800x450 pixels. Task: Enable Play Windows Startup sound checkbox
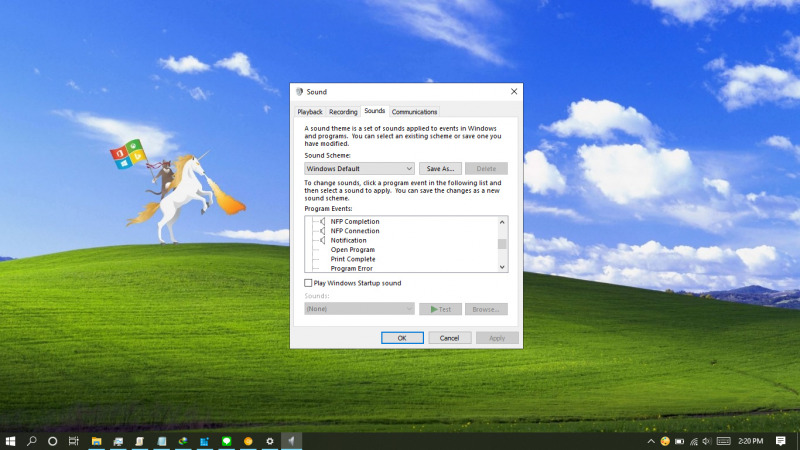point(308,283)
